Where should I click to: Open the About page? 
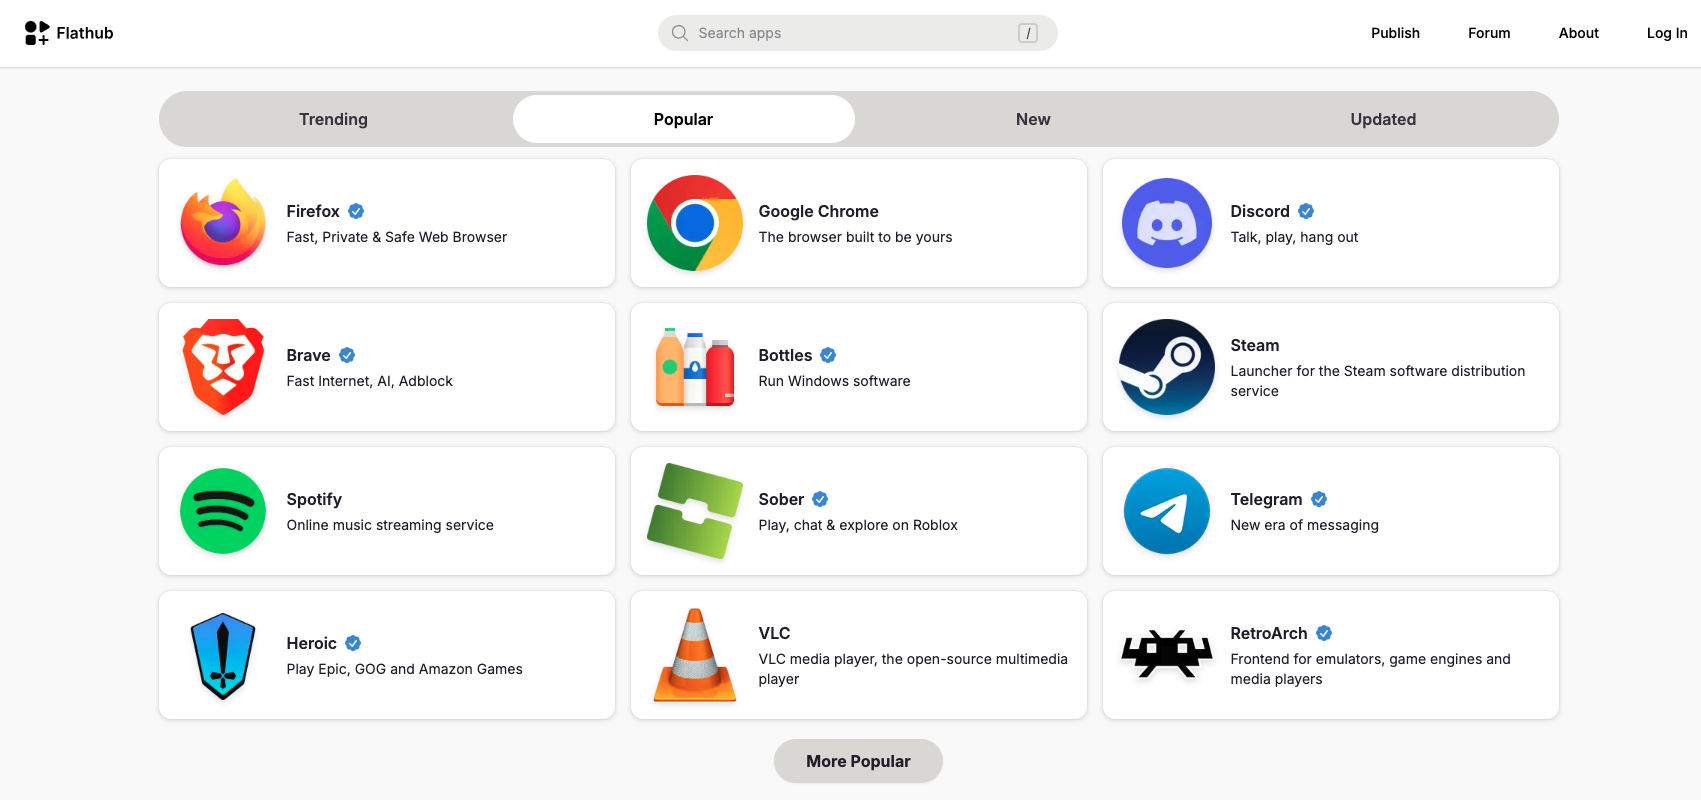[1579, 33]
